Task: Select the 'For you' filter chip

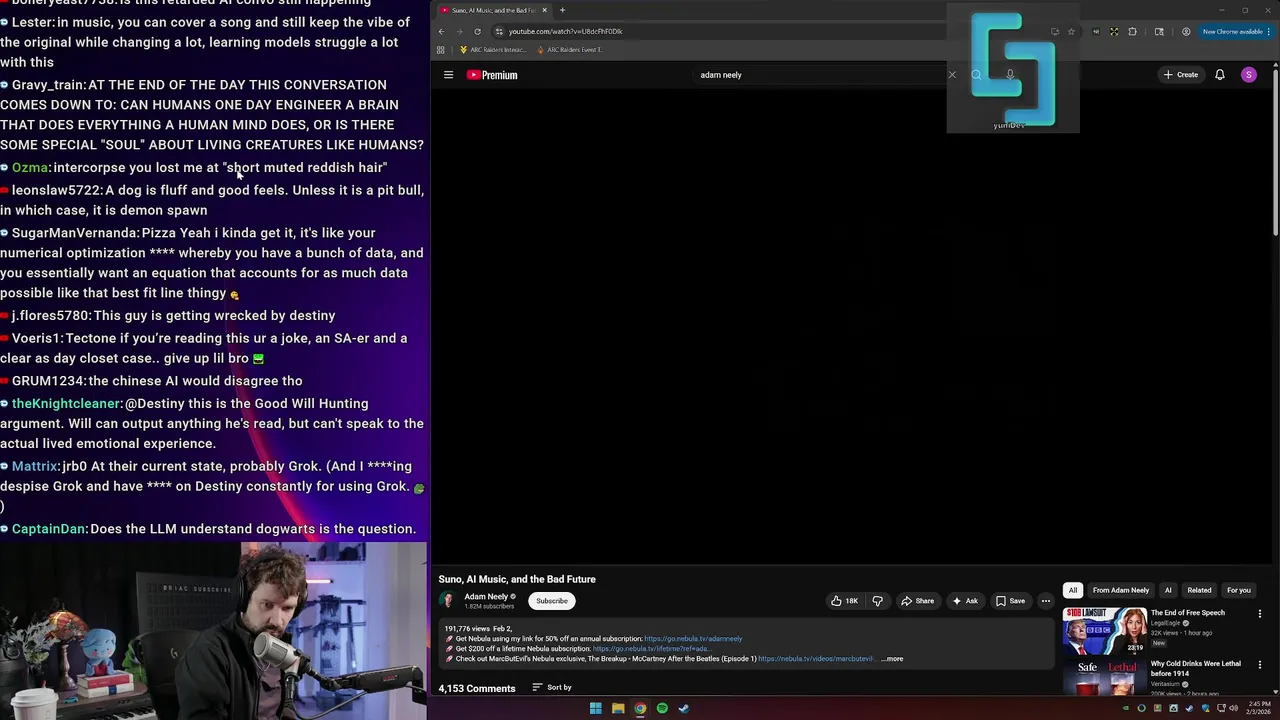Action: [x=1238, y=590]
